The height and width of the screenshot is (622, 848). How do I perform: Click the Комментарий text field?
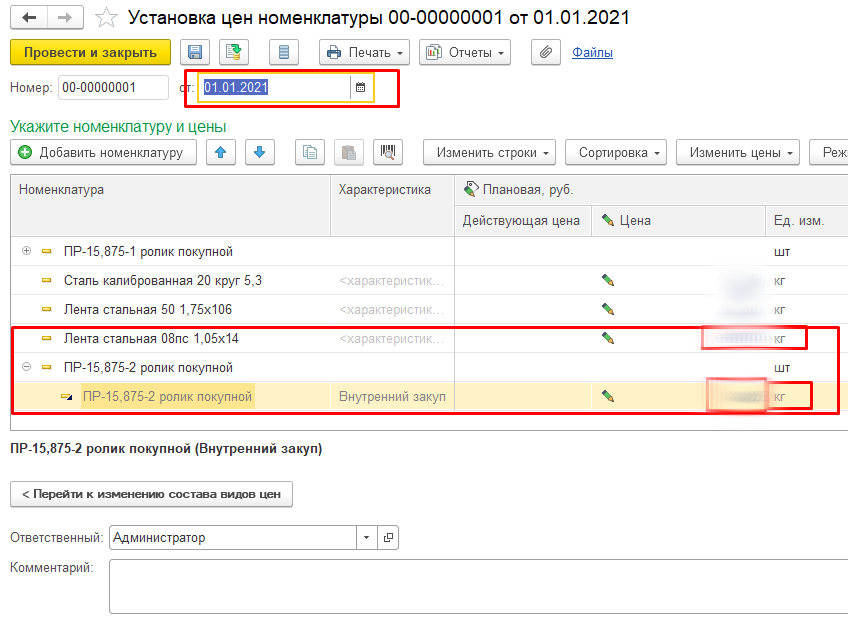[479, 586]
